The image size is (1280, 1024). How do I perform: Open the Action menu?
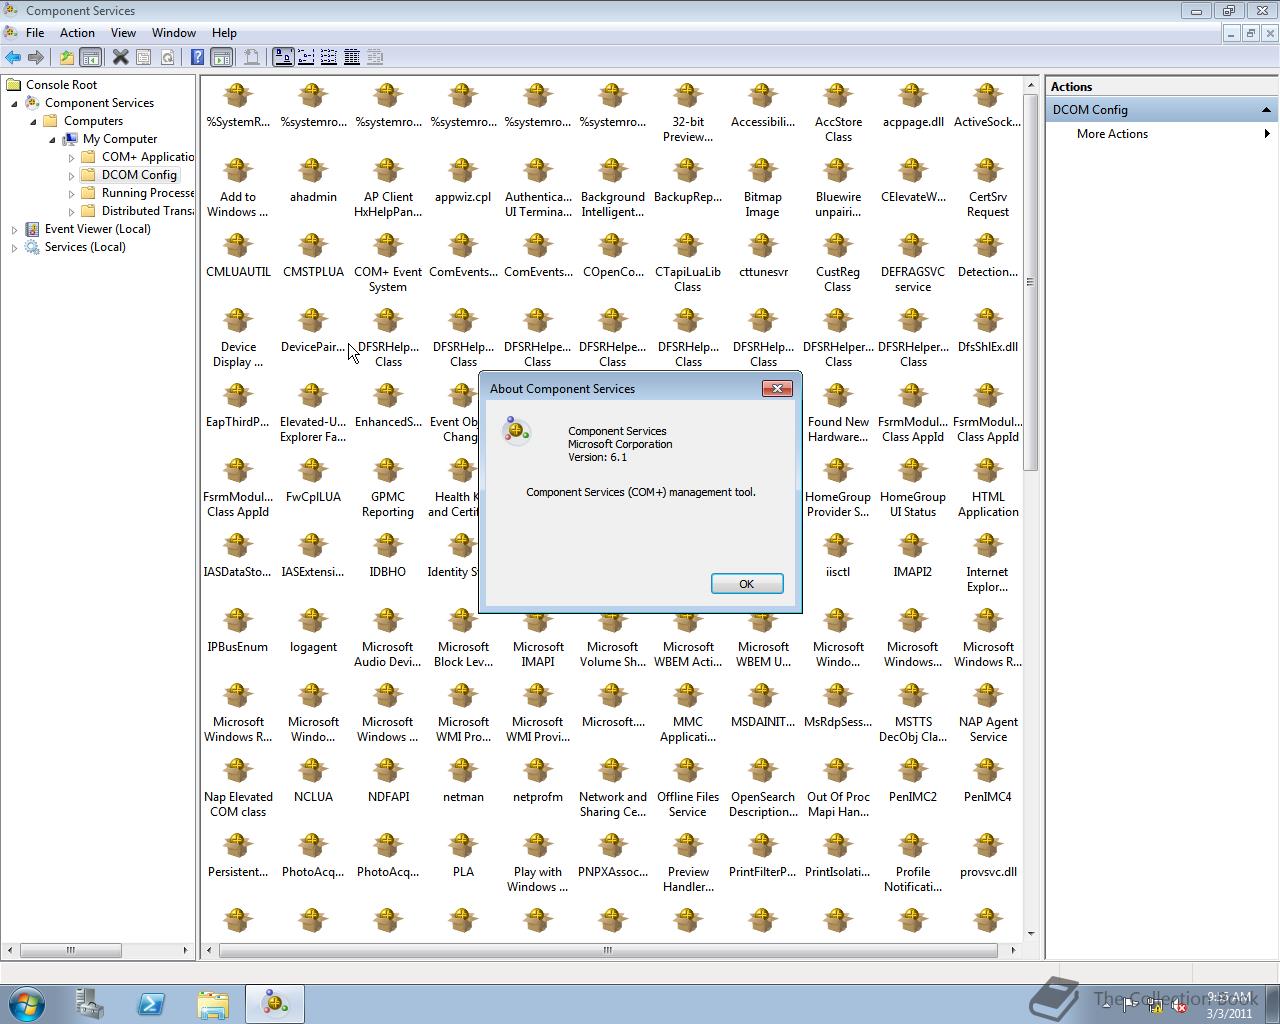pos(77,33)
